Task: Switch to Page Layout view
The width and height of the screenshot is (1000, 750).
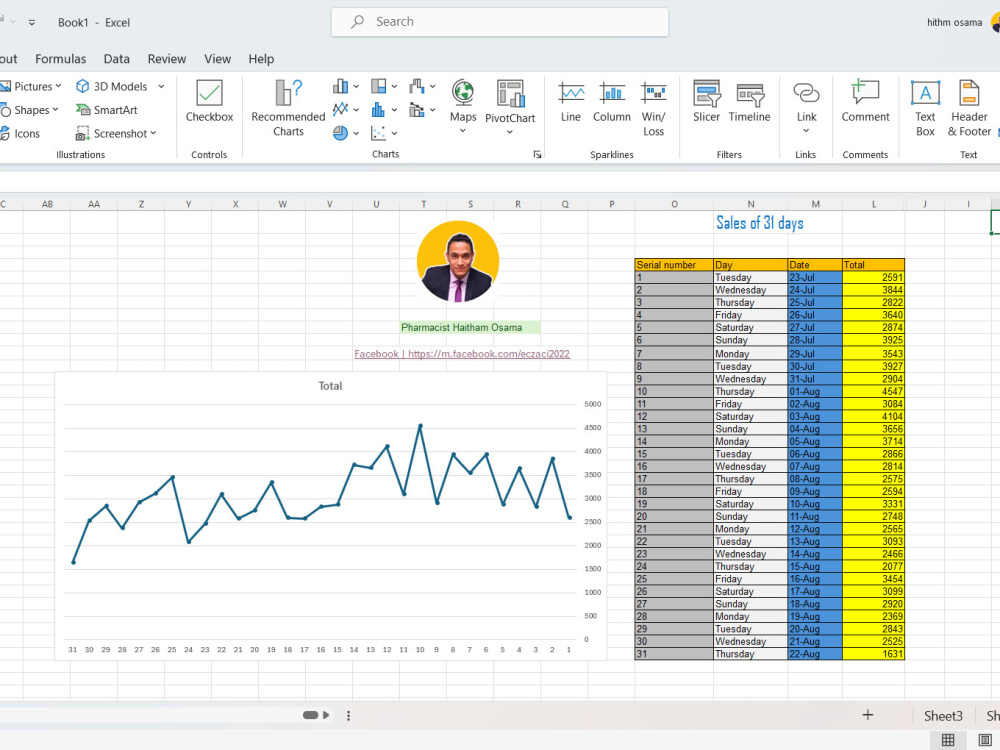Action: coord(984,740)
